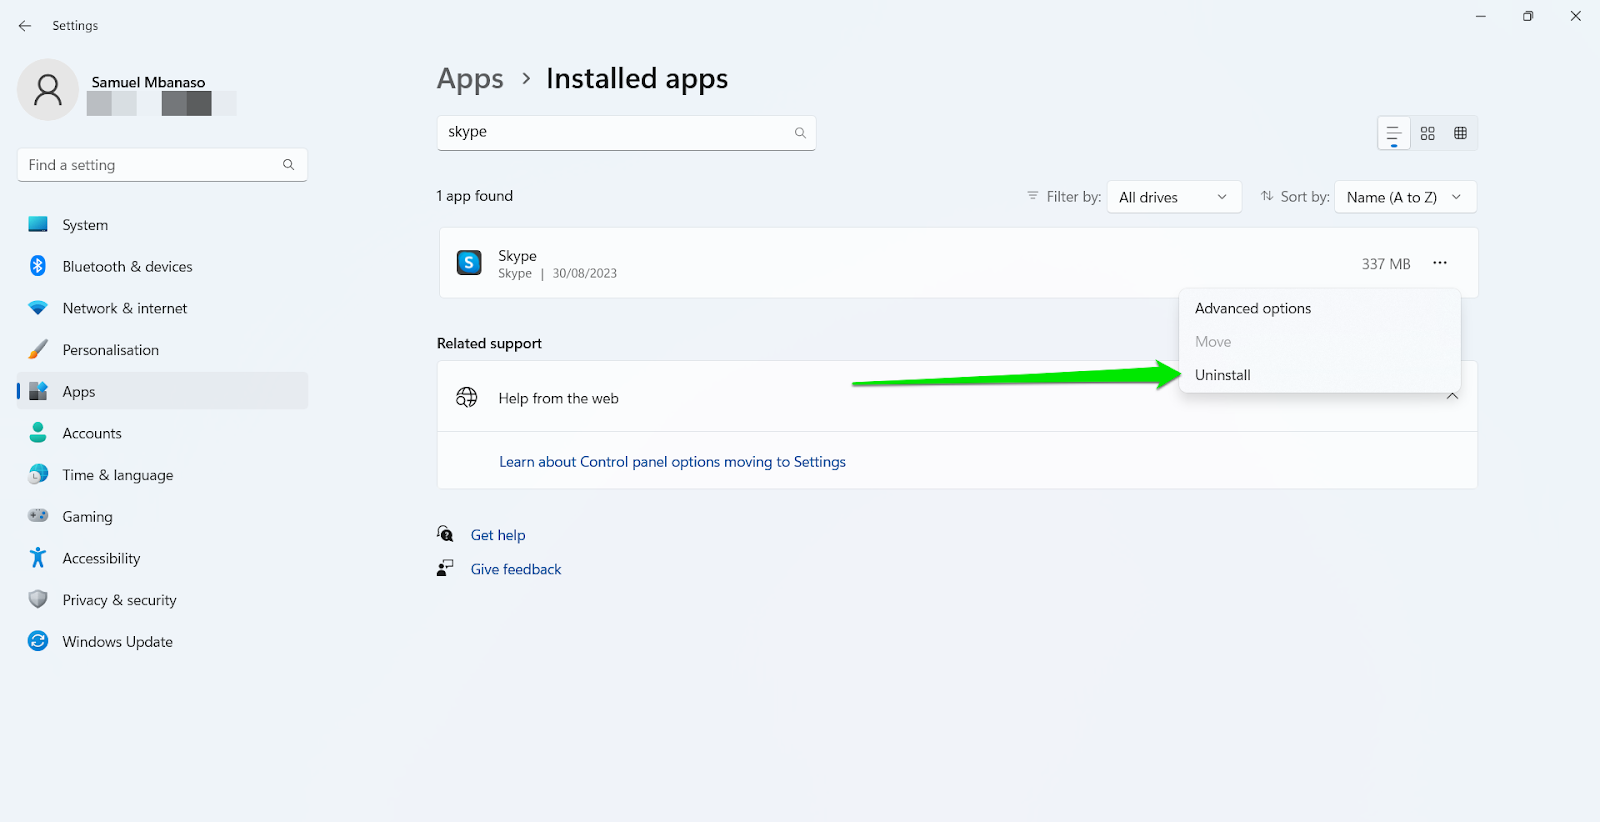
Task: Click the Related support heading
Action: click(489, 343)
